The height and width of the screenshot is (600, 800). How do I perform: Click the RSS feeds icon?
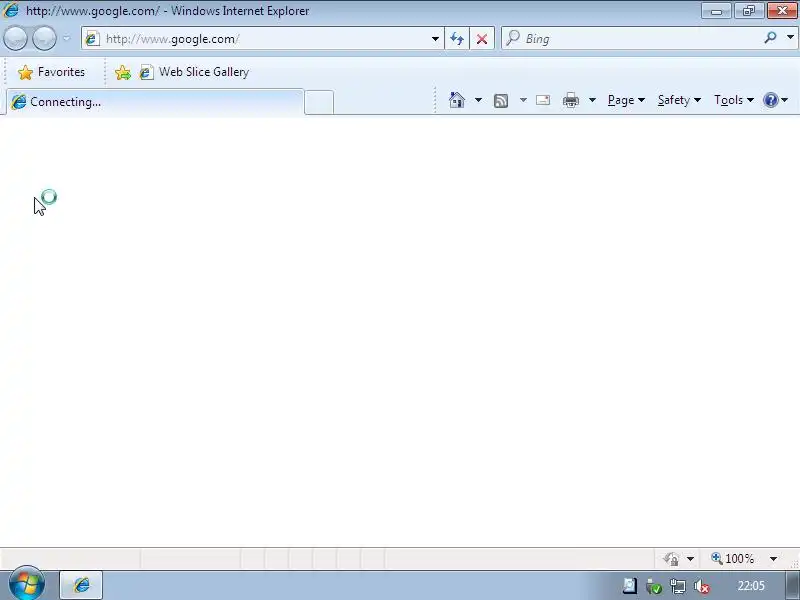501,101
